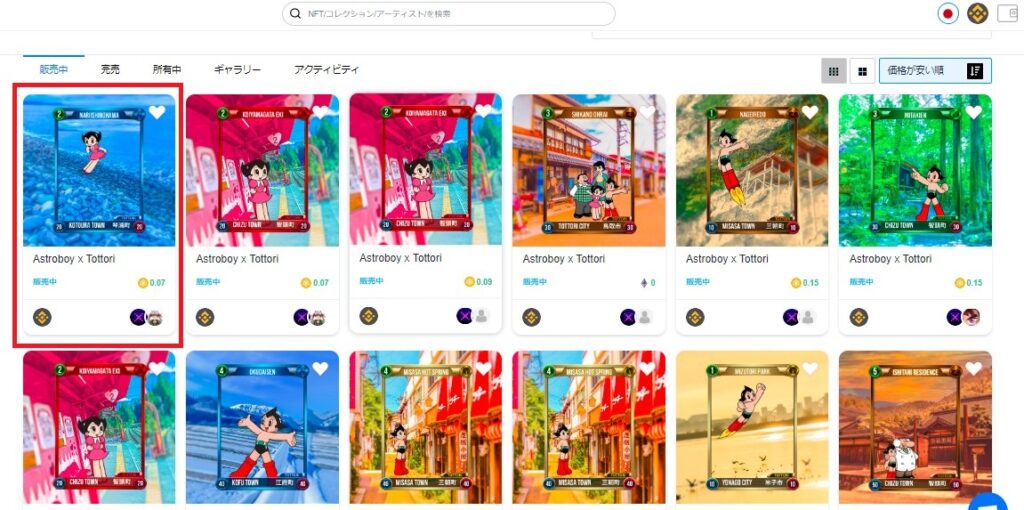Switch to the large grid view icon
The width and height of the screenshot is (1024, 510).
click(862, 71)
